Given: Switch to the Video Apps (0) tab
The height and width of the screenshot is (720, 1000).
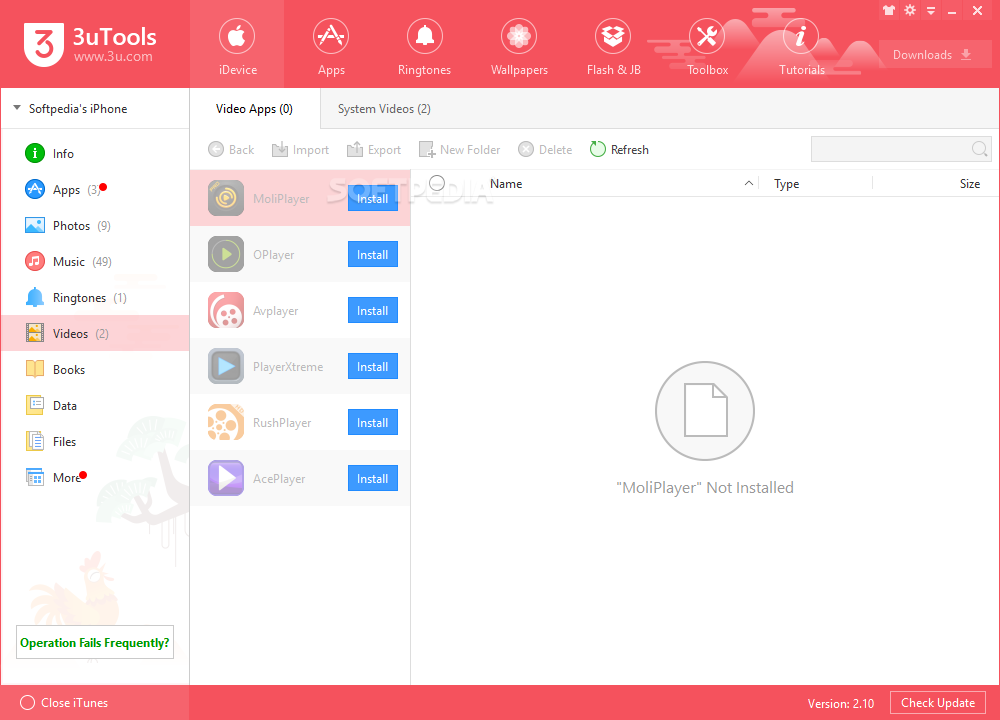Looking at the screenshot, I should (x=254, y=109).
